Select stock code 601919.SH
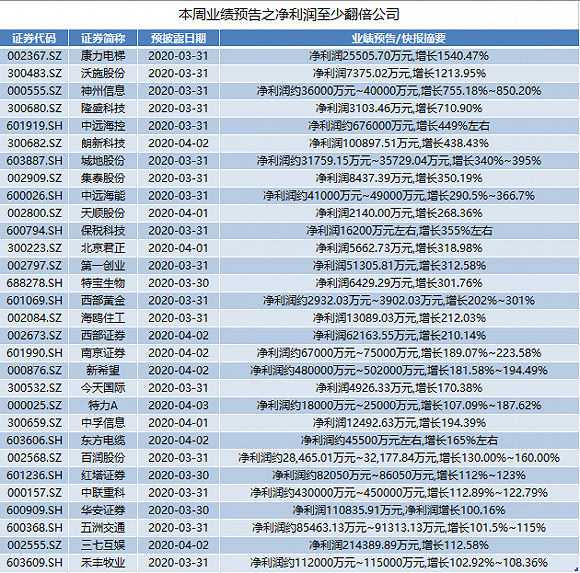The height and width of the screenshot is (573, 580). (34, 126)
